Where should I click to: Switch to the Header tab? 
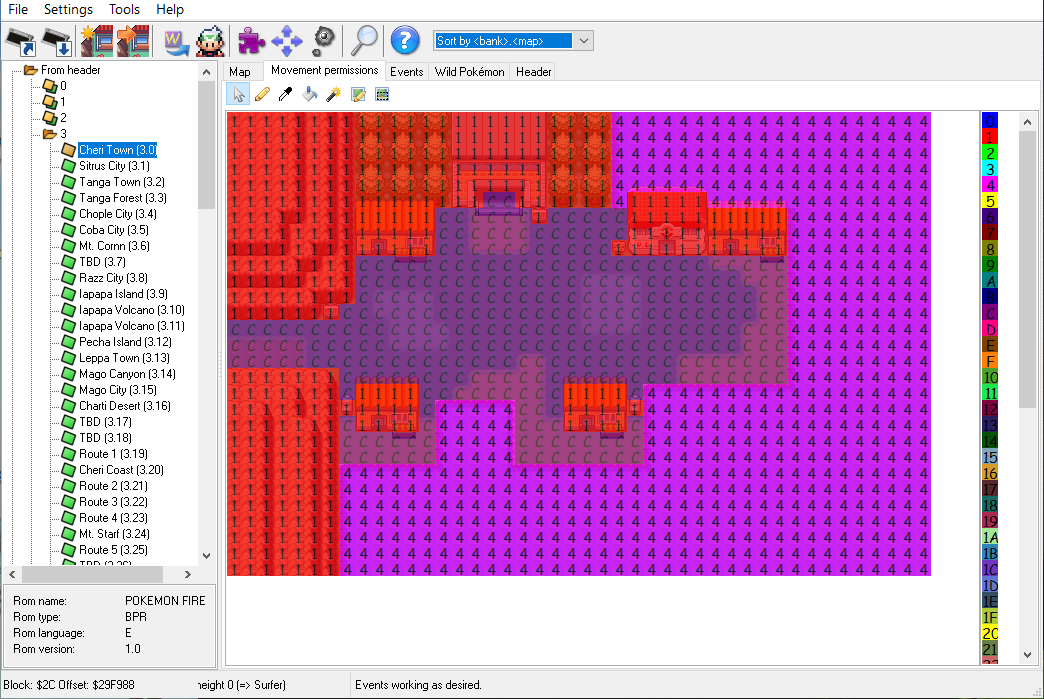[x=533, y=72]
